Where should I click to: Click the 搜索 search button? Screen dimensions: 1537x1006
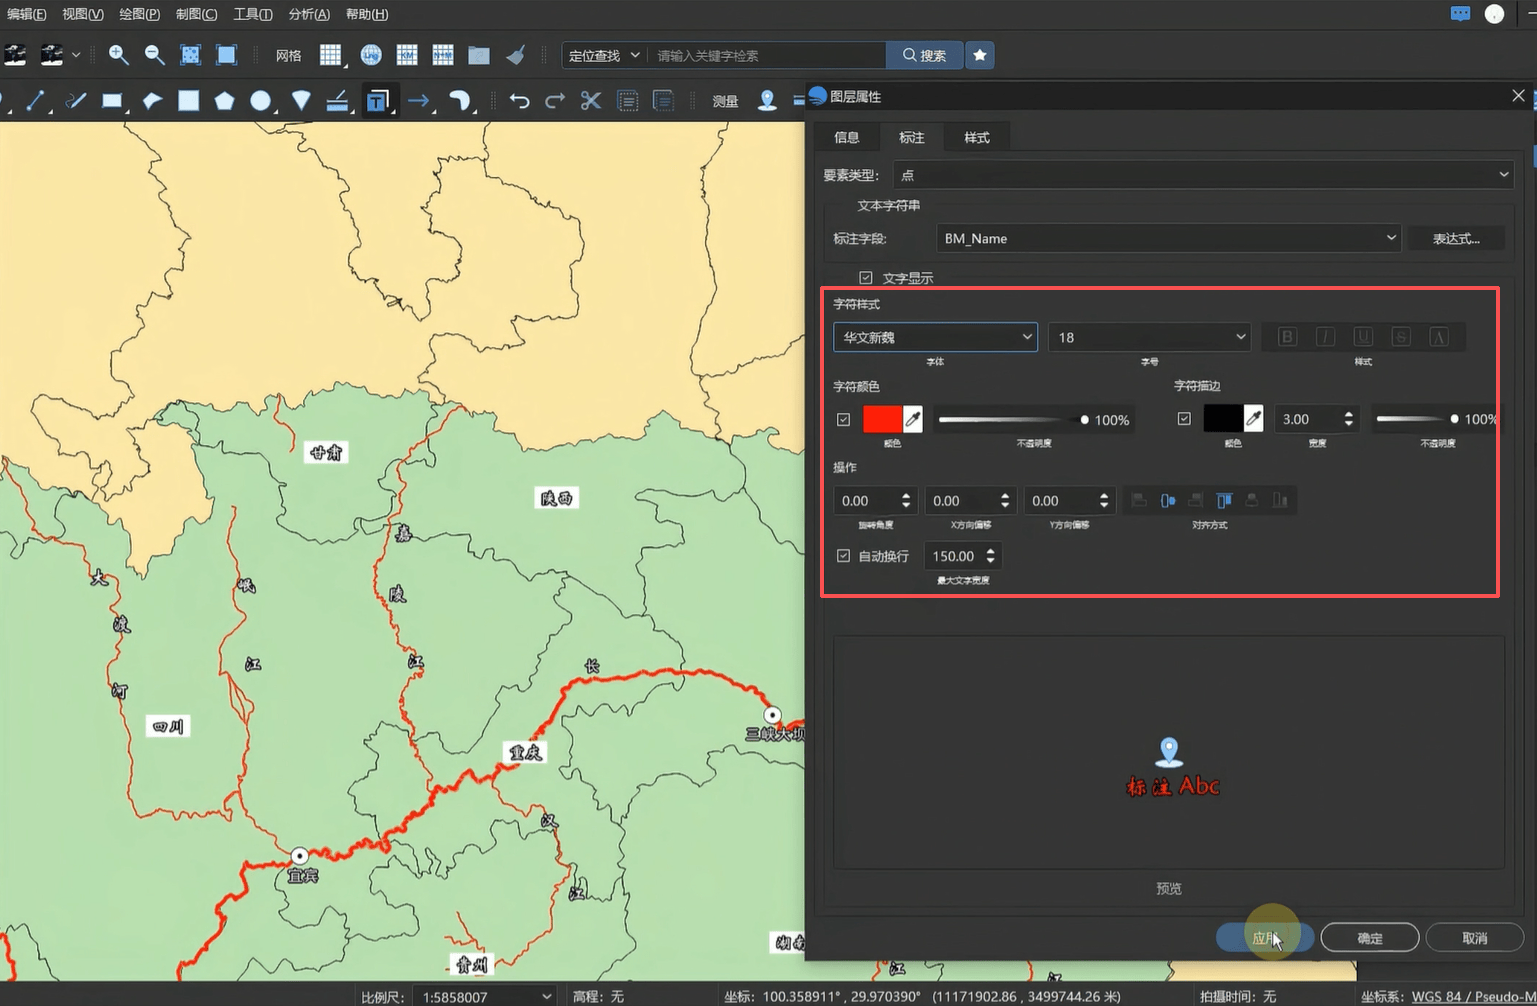[x=924, y=55]
